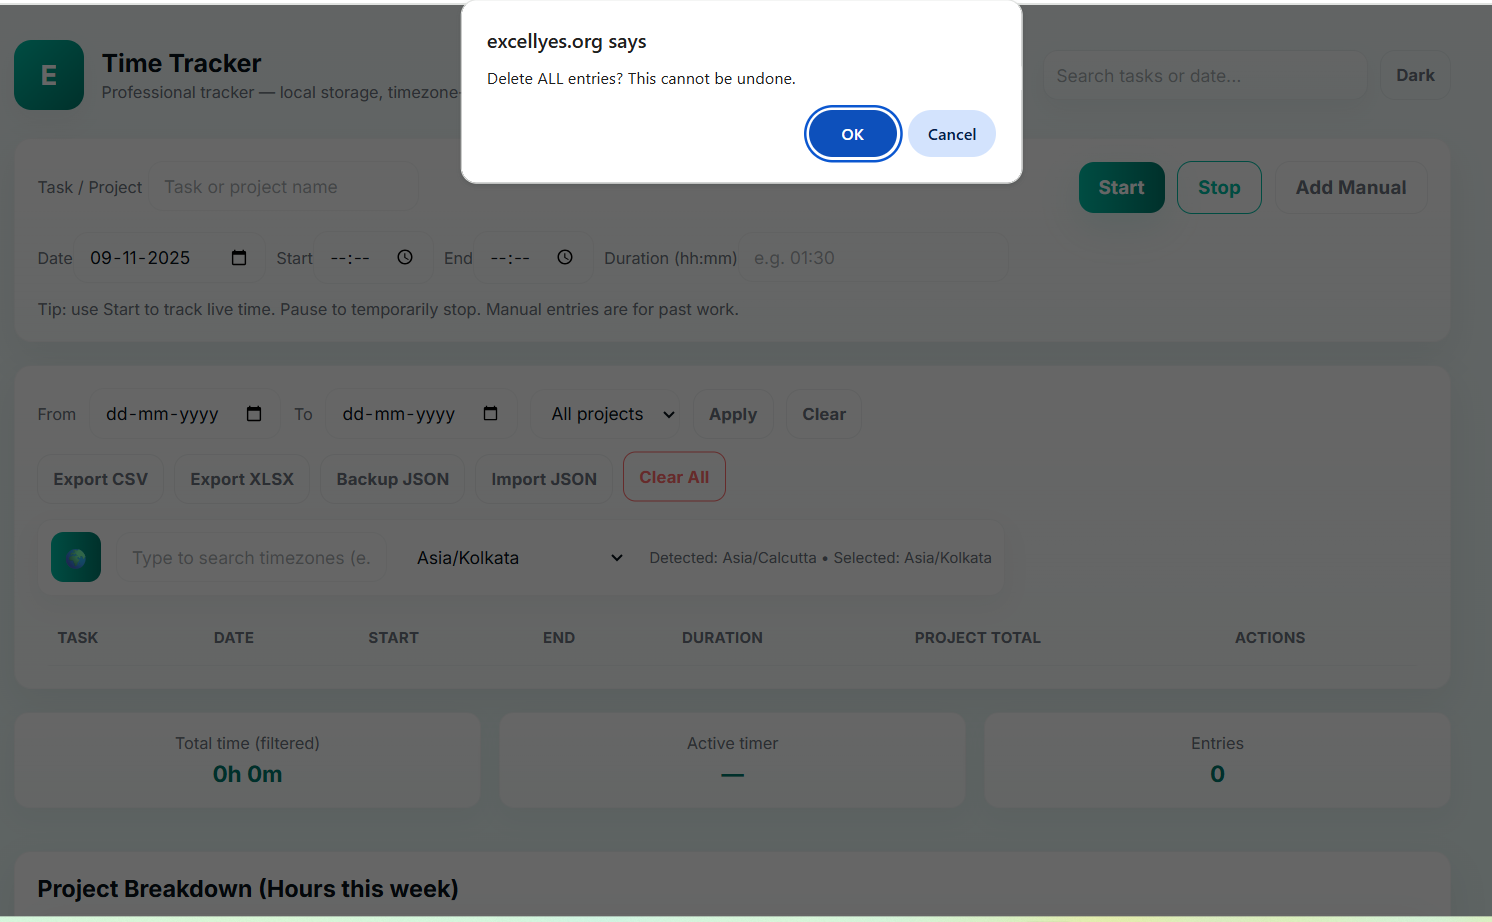Open the Asia/Kolkata timezone dropdown
The image size is (1492, 922).
click(519, 558)
